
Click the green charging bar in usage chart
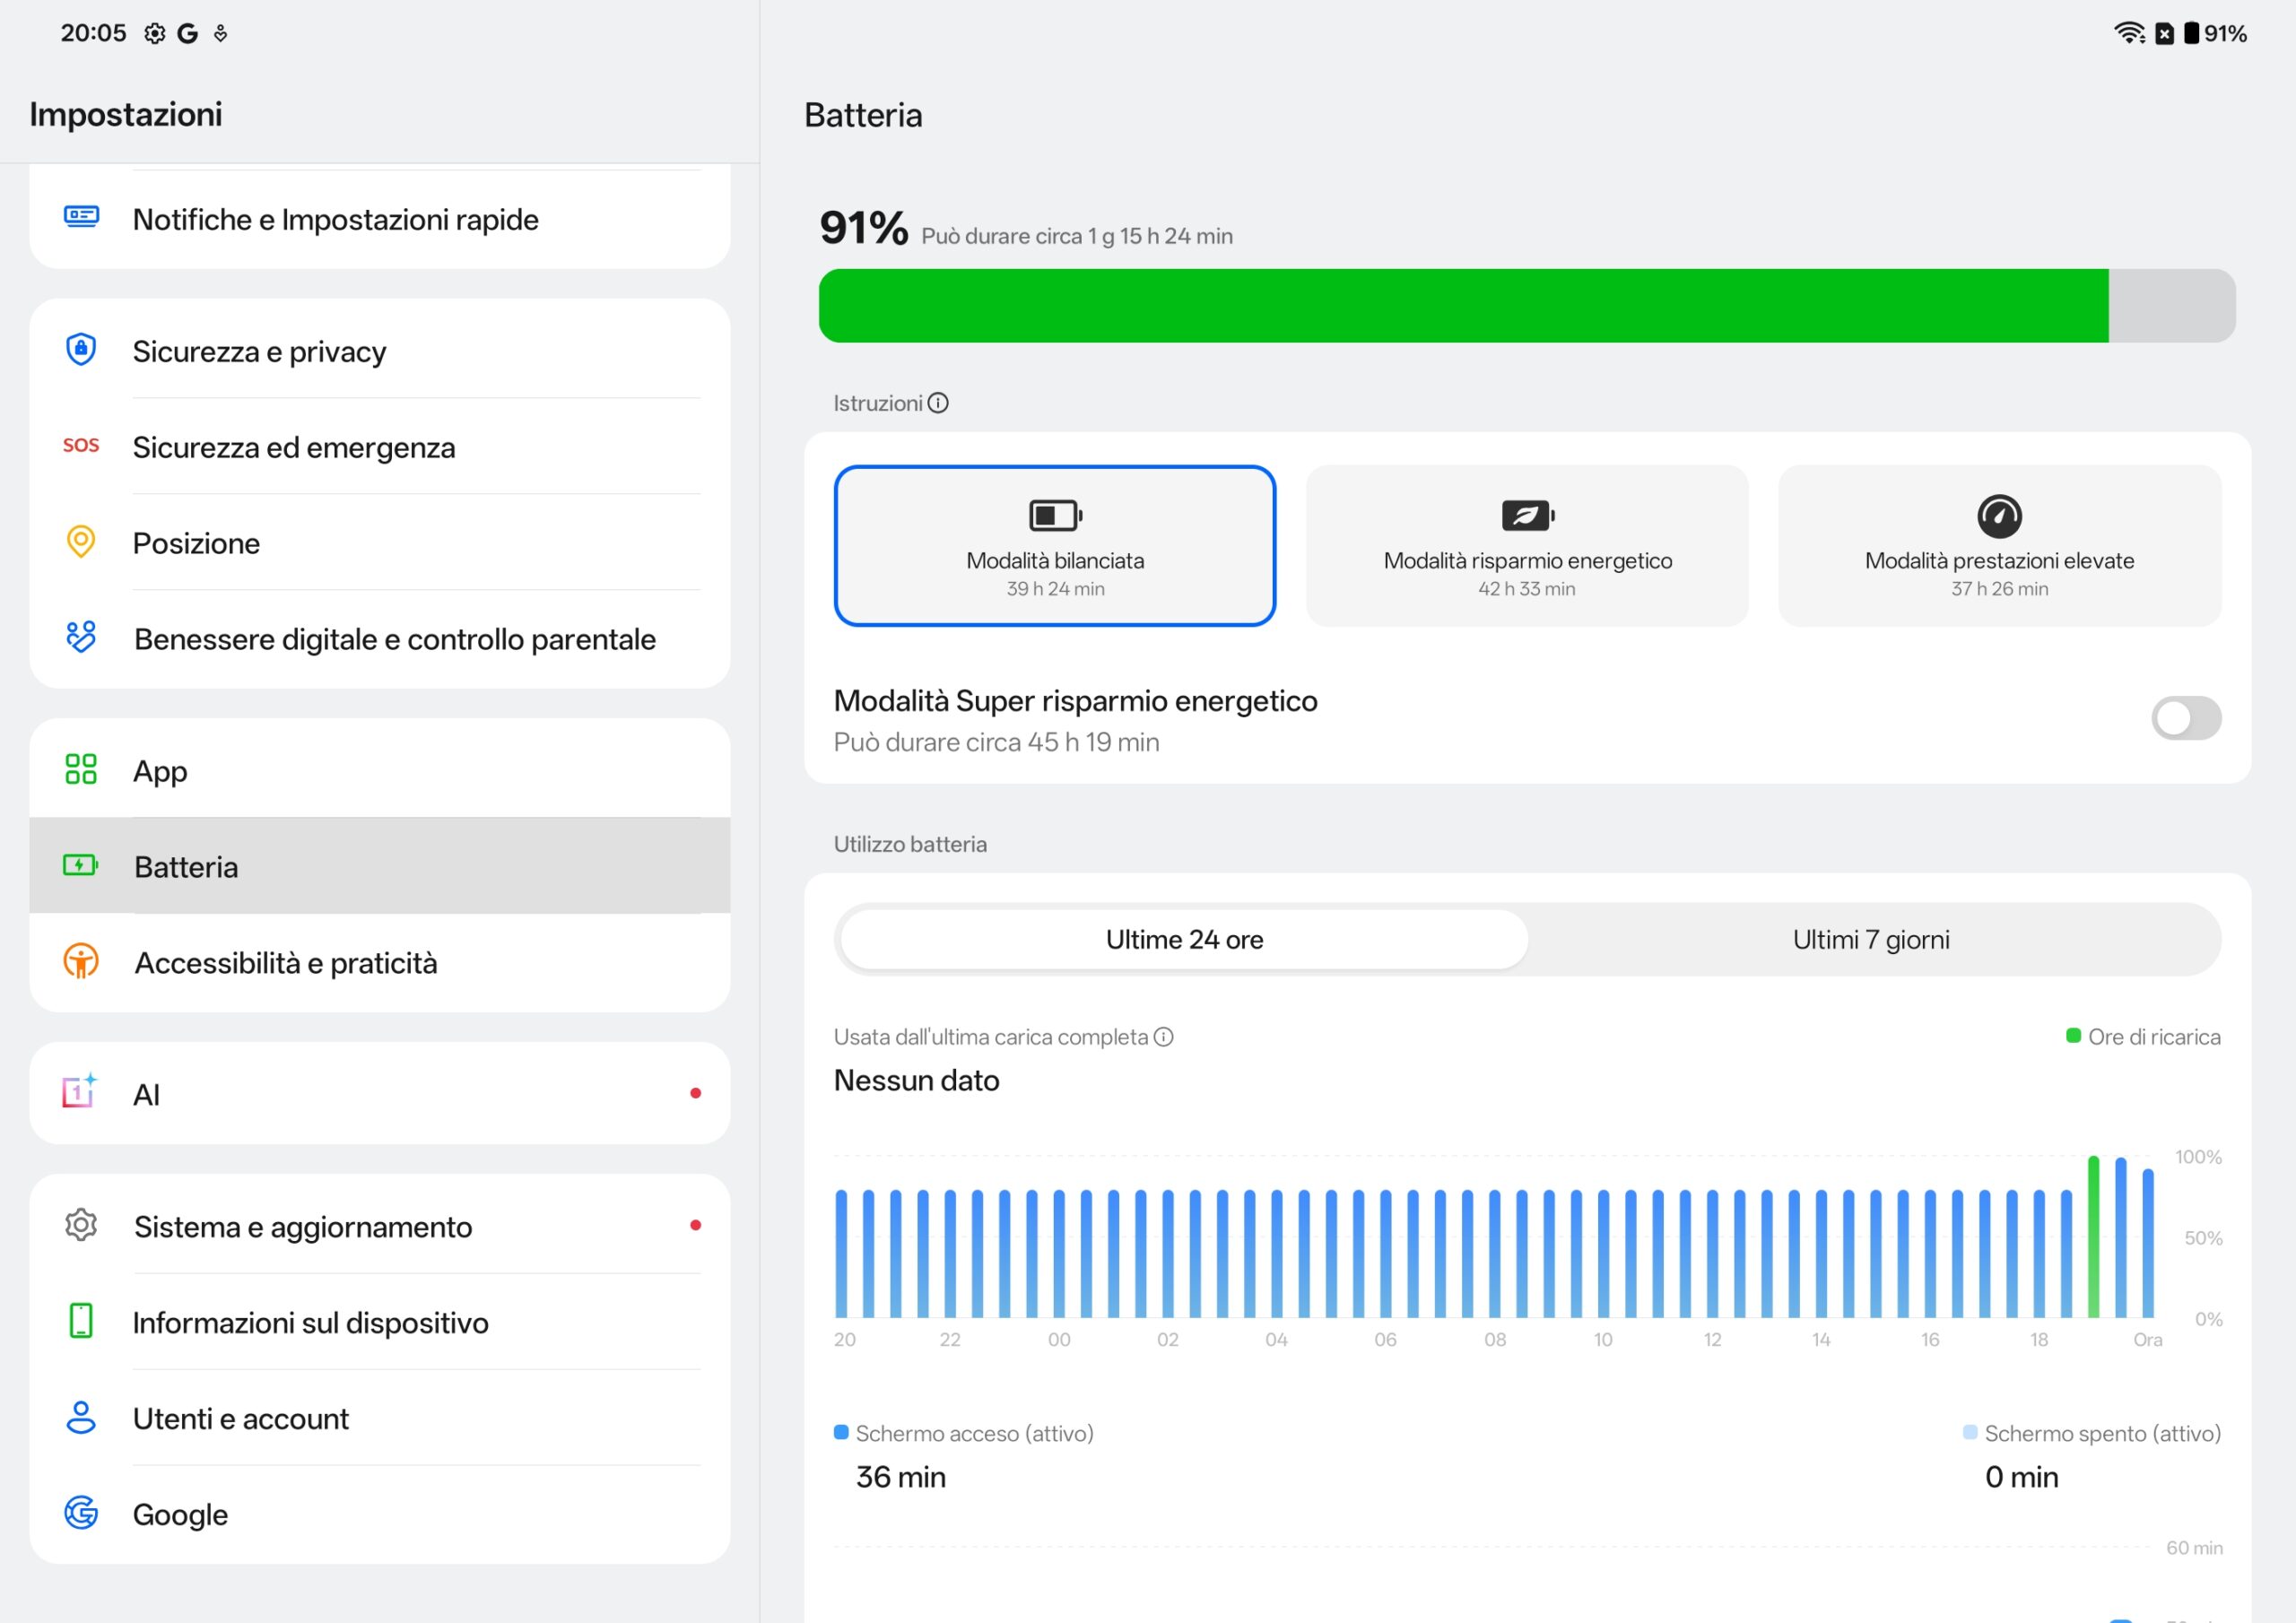(x=2093, y=1238)
